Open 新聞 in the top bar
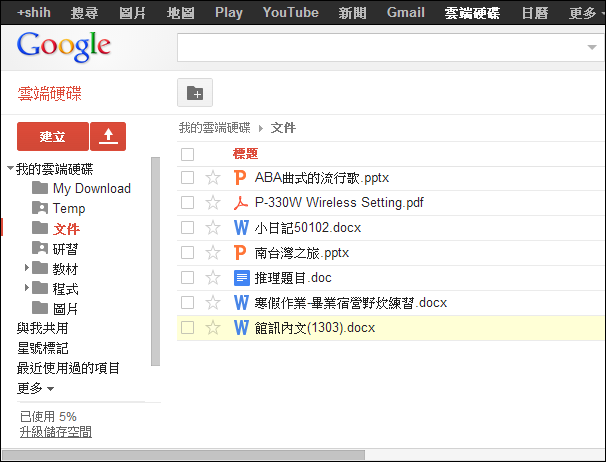This screenshot has height=462, width=606. point(352,13)
